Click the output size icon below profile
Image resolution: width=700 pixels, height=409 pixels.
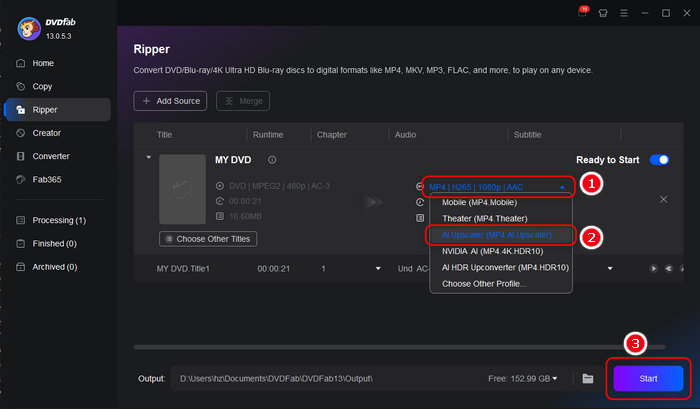tap(420, 218)
